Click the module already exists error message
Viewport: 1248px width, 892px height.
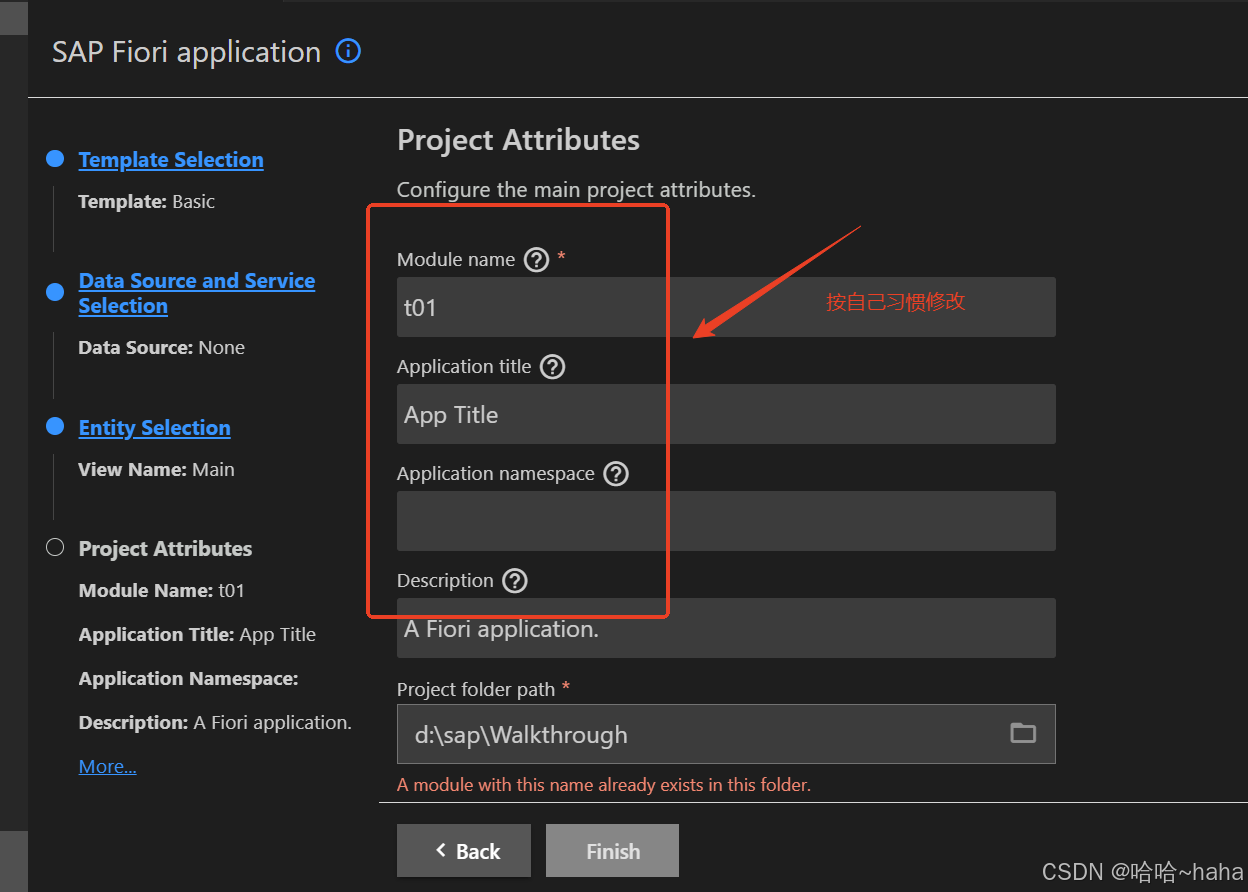[x=604, y=785]
